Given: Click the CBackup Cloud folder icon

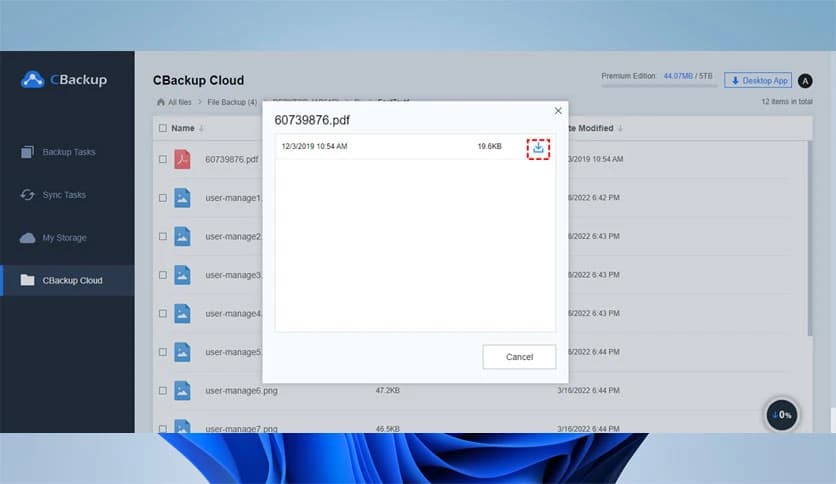Looking at the screenshot, I should (x=27, y=280).
